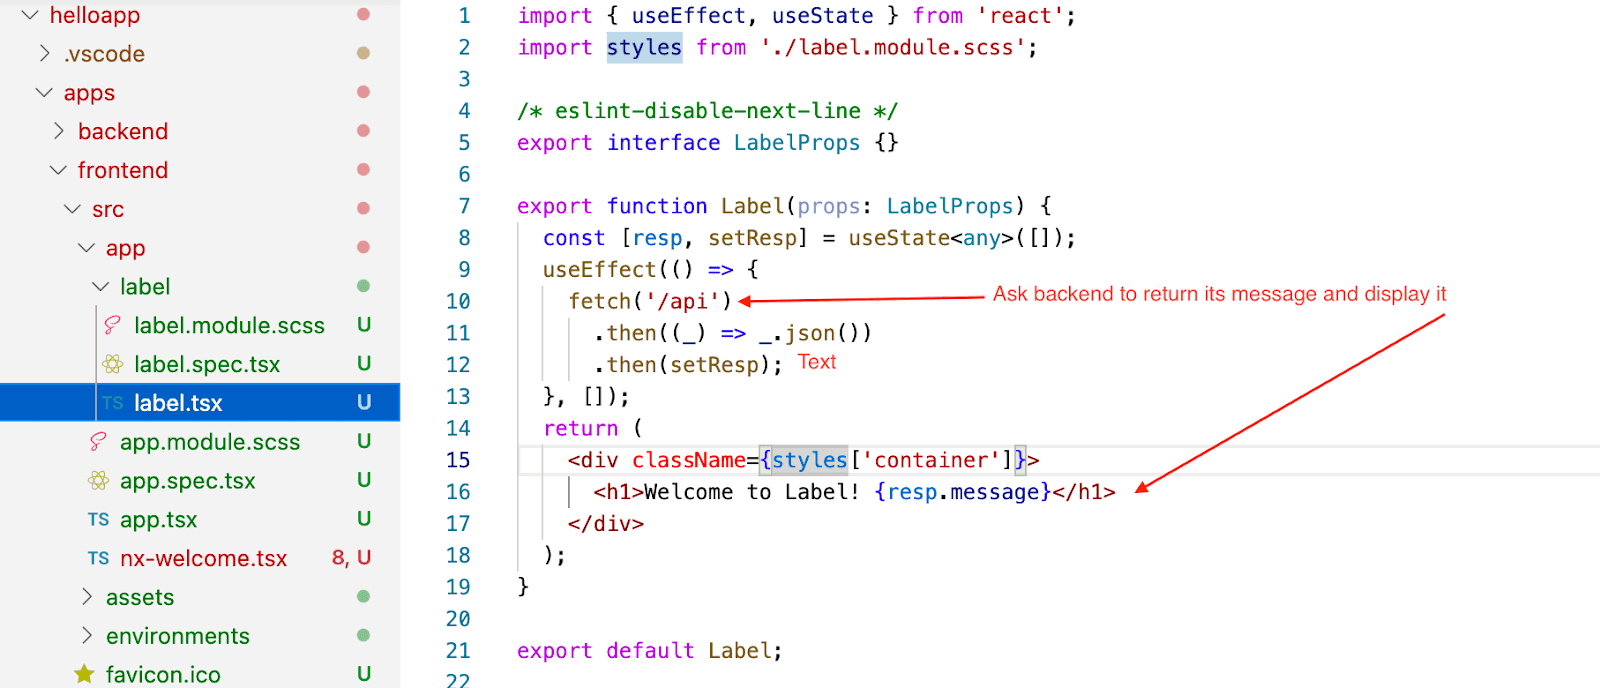Click line number 15 in the gutter
The width and height of the screenshot is (1600, 688).
tap(458, 460)
